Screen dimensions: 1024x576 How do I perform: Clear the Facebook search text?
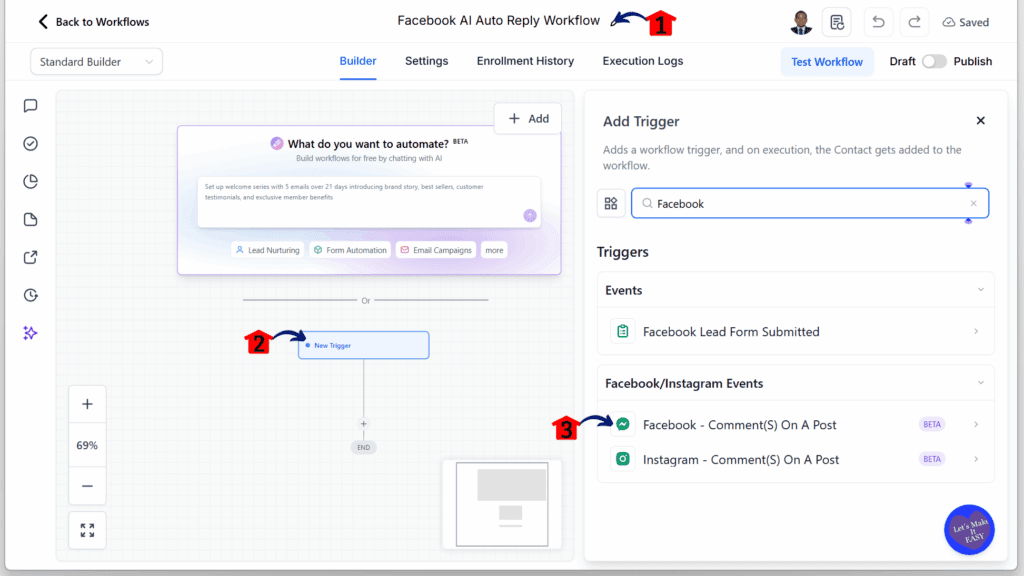(974, 204)
